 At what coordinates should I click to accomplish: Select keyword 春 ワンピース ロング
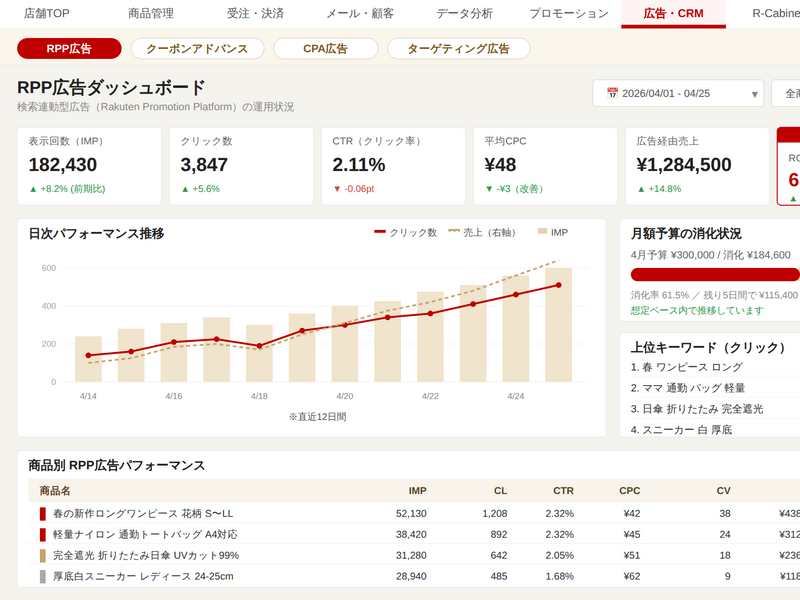(x=686, y=367)
